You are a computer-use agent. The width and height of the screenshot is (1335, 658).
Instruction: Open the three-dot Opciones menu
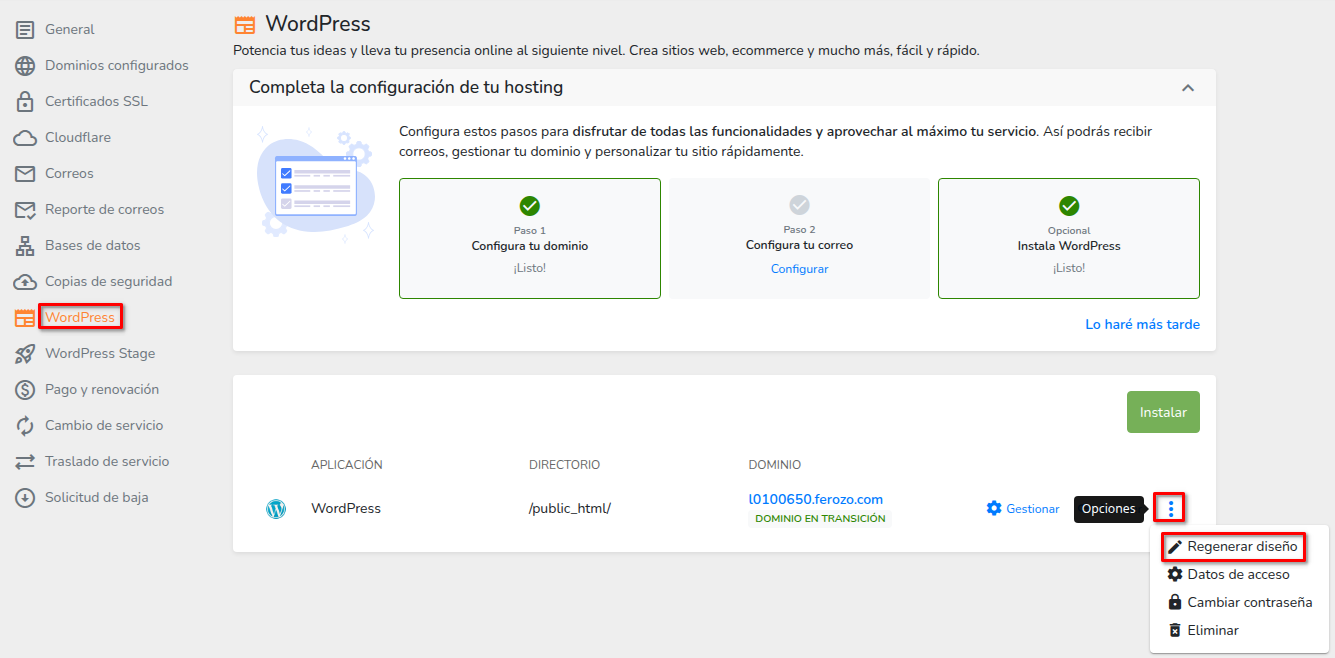1170,509
